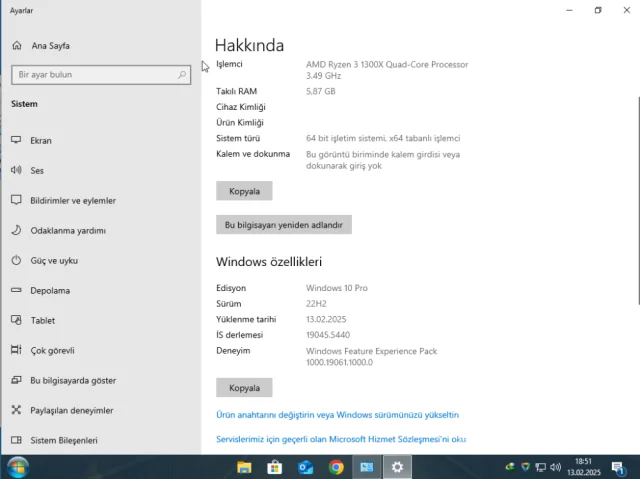640x479 pixels.
Task: Open Ana Sayfa home icon
Action: (x=17, y=46)
